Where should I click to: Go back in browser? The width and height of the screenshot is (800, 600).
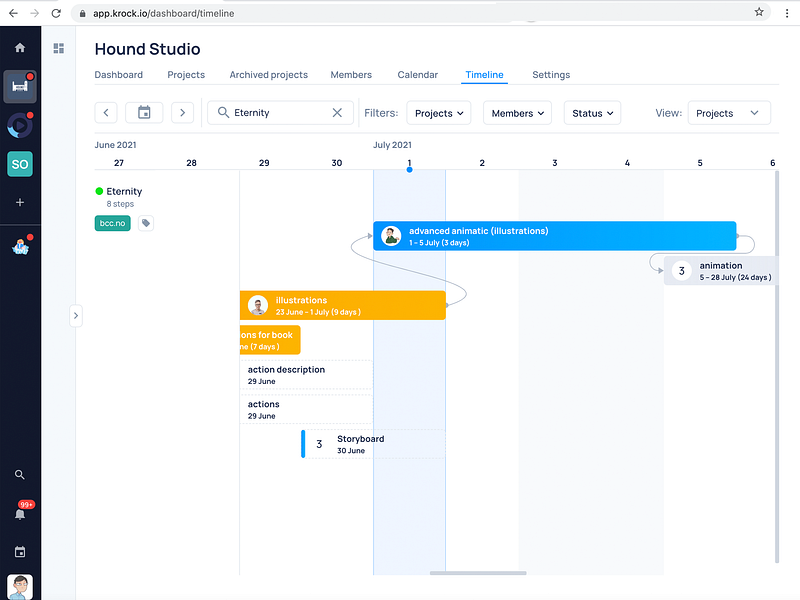(x=14, y=13)
